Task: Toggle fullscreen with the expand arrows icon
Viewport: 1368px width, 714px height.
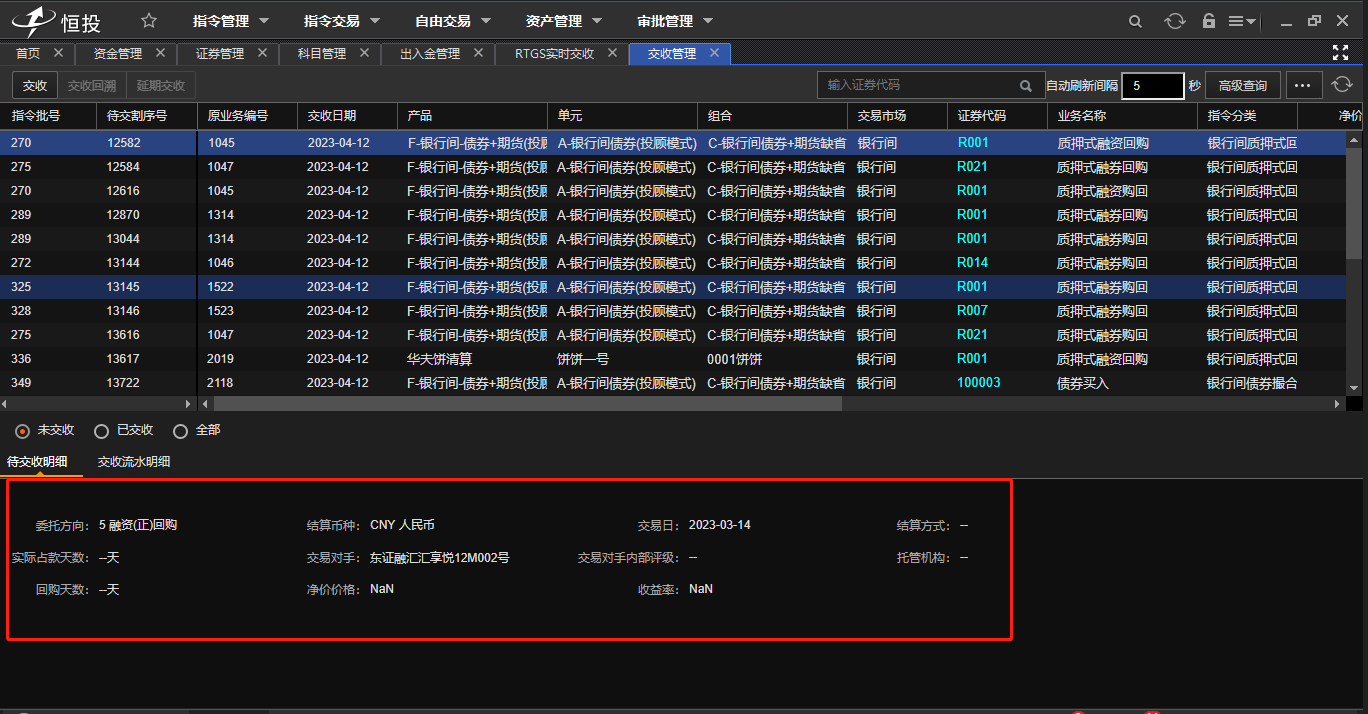Action: [1341, 53]
